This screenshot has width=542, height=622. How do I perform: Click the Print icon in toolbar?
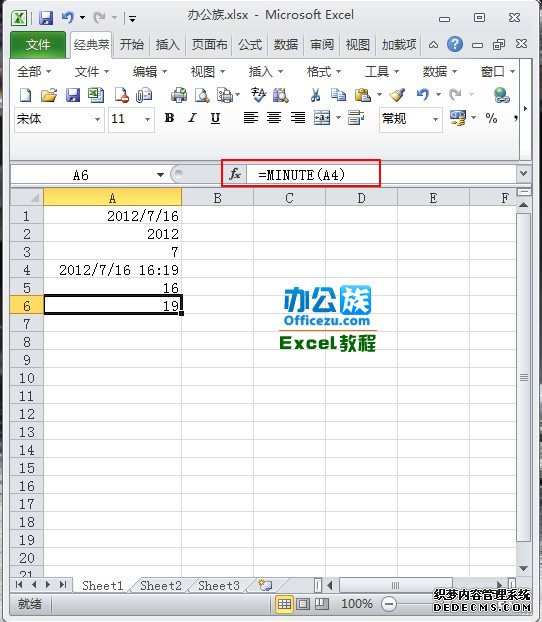[x=179, y=95]
